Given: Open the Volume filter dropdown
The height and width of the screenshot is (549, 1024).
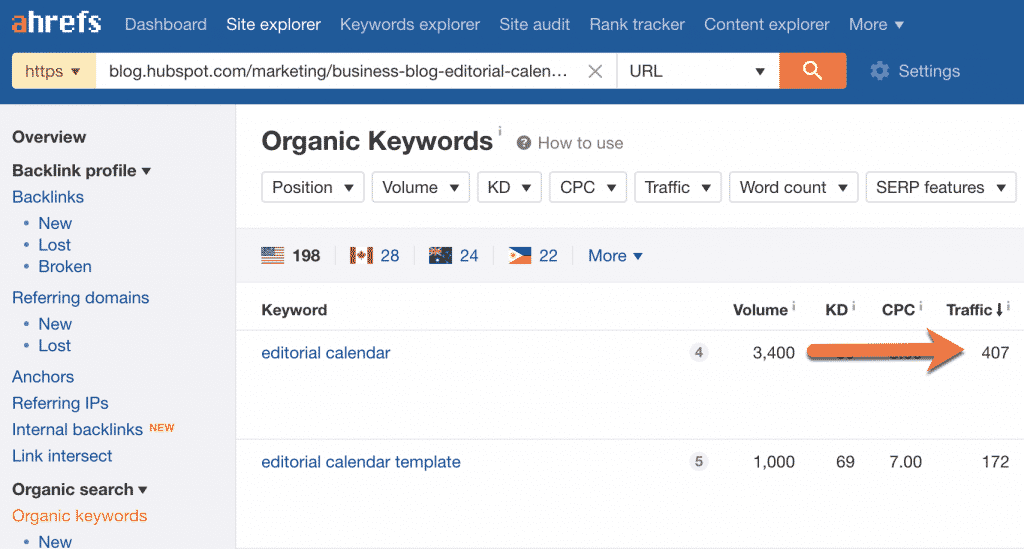Looking at the screenshot, I should (421, 187).
